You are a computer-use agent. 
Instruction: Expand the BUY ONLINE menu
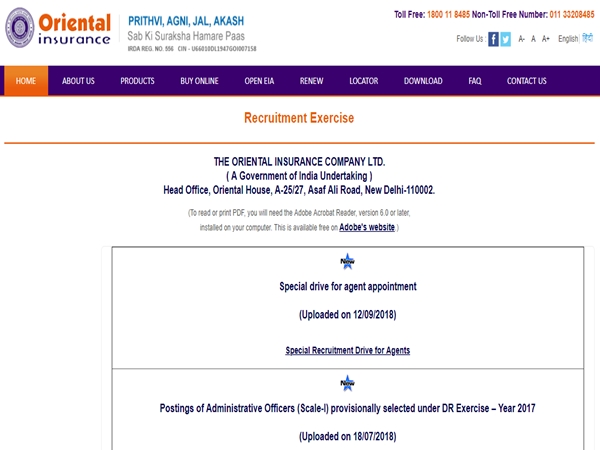(x=199, y=81)
